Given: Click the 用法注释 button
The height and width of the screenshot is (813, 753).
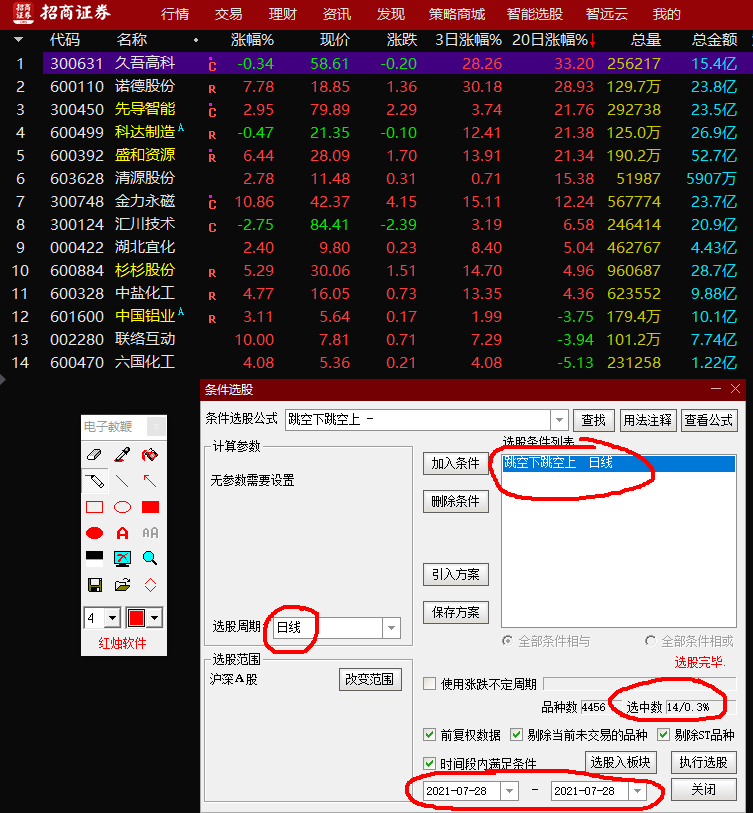Looking at the screenshot, I should click(647, 419).
